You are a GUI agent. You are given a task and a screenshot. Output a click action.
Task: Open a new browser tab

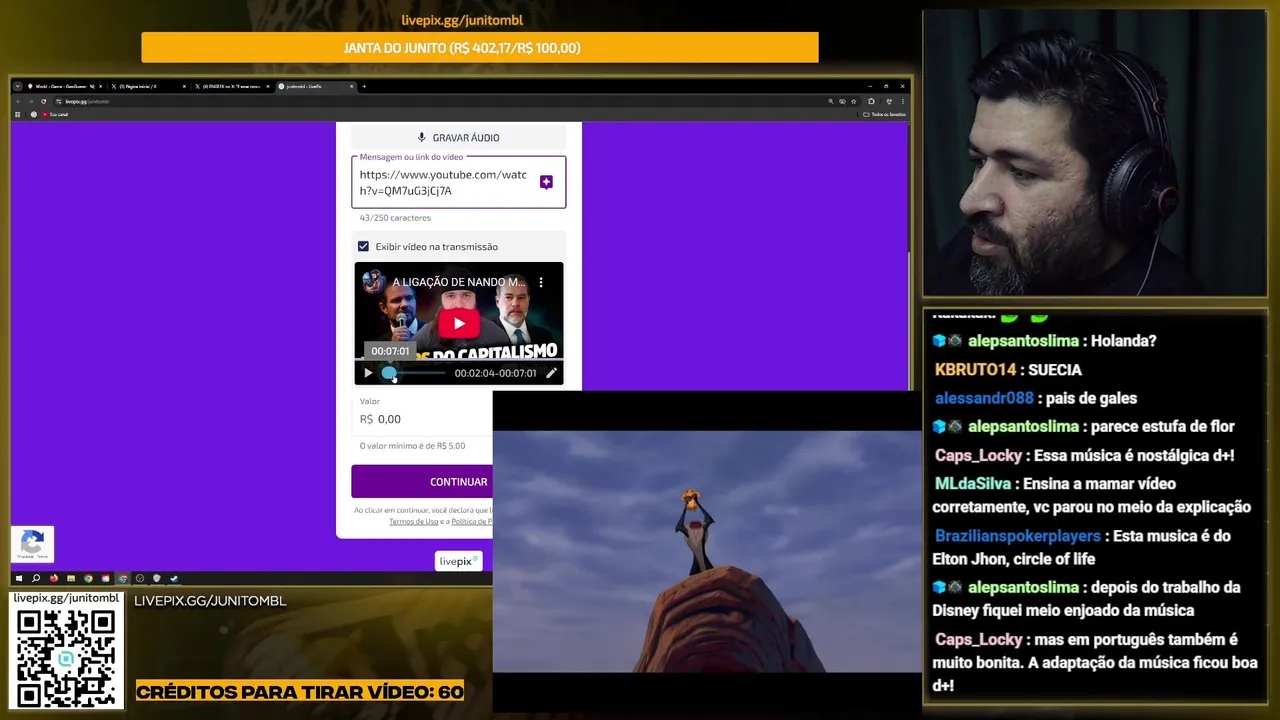pyautogui.click(x=364, y=86)
